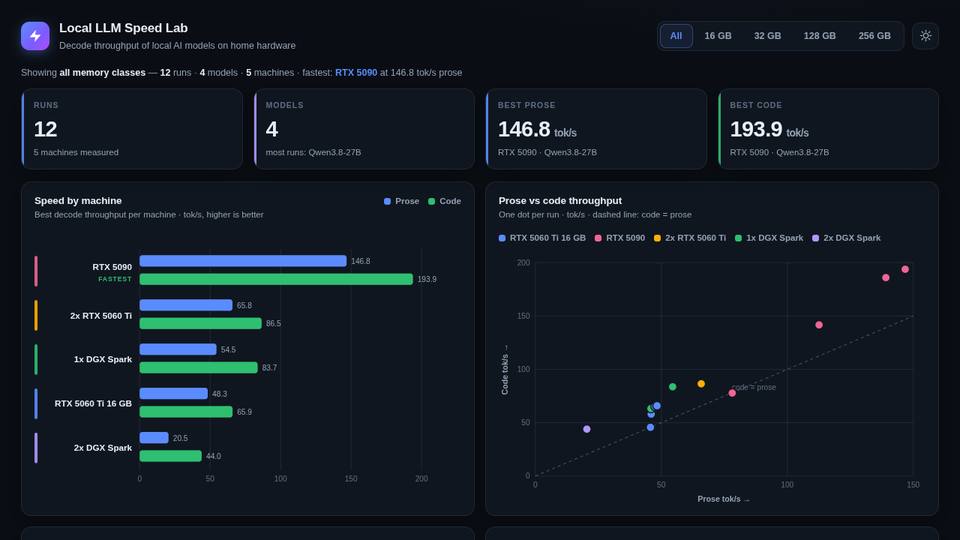Click 'most runs: Qwen3.8-27B' text
The height and width of the screenshot is (540, 960).
(x=313, y=152)
